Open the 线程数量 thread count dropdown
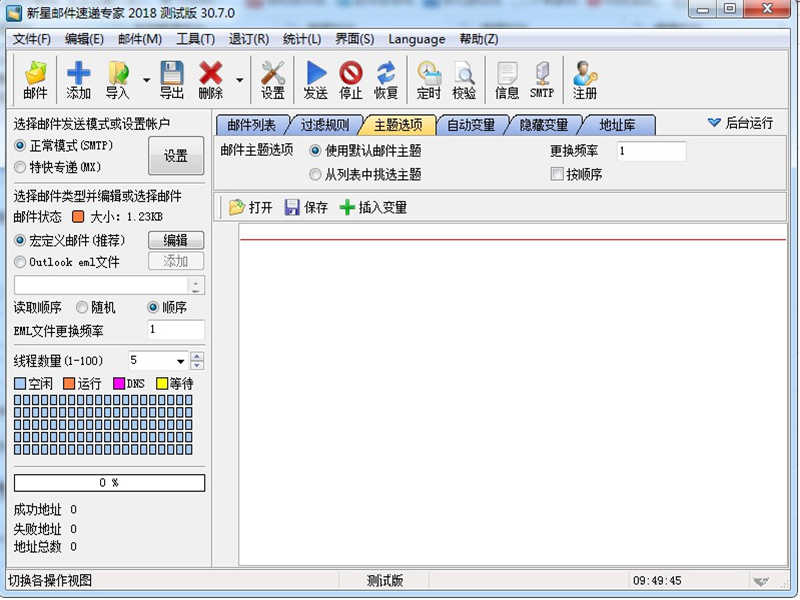800x600 pixels. click(x=180, y=361)
